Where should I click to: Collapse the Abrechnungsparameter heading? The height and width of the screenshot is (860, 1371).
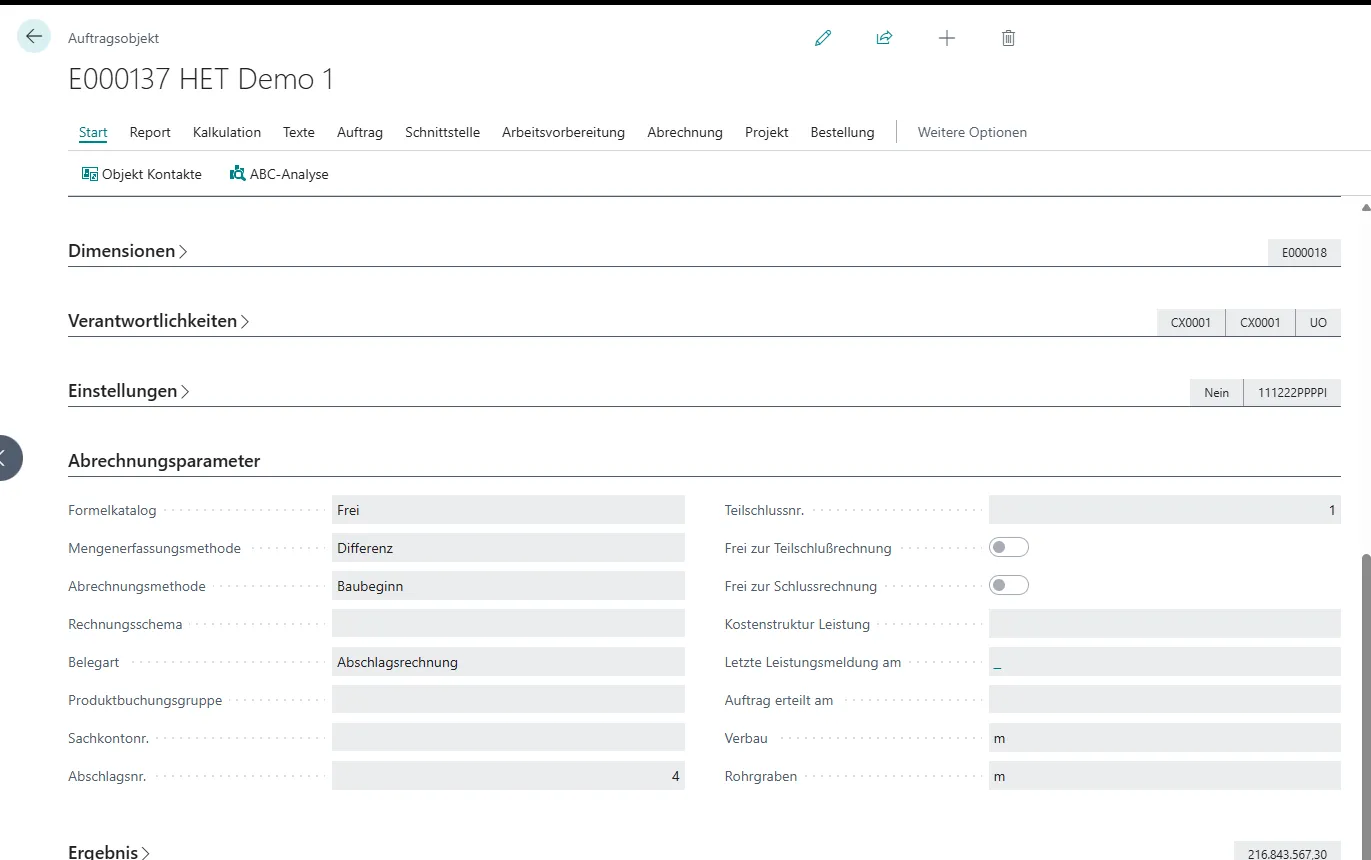[x=164, y=461]
